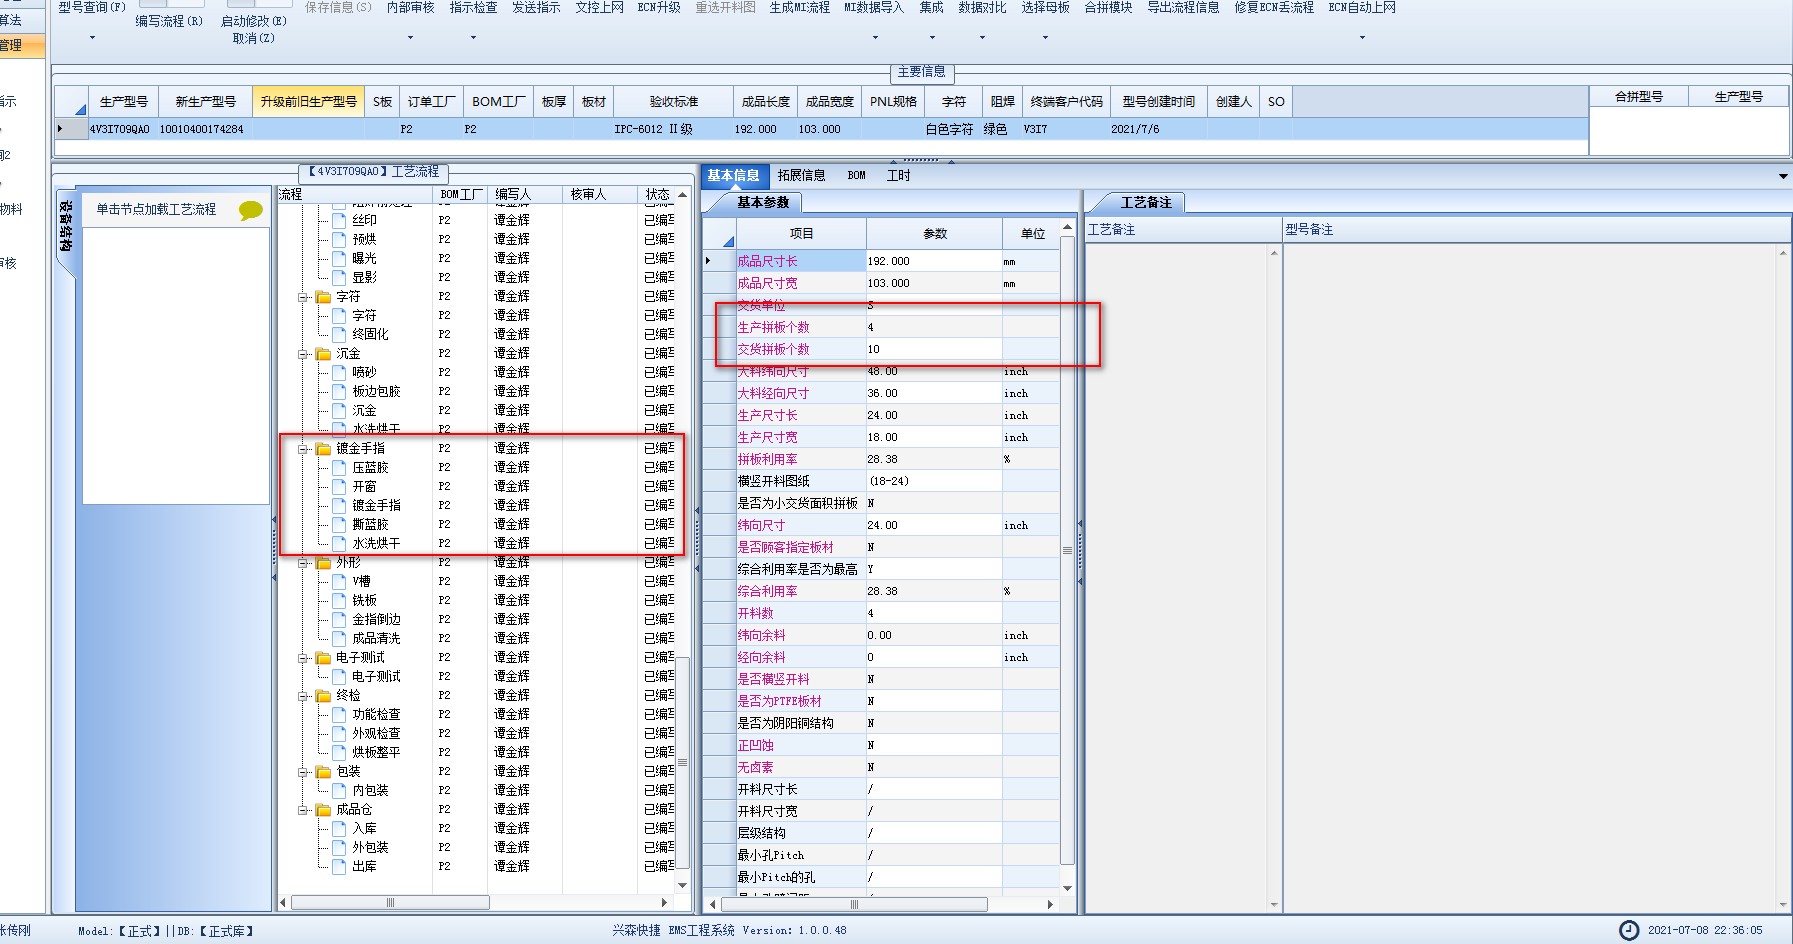
Task: Click the 文控上网 toolbar button
Action: [599, 8]
